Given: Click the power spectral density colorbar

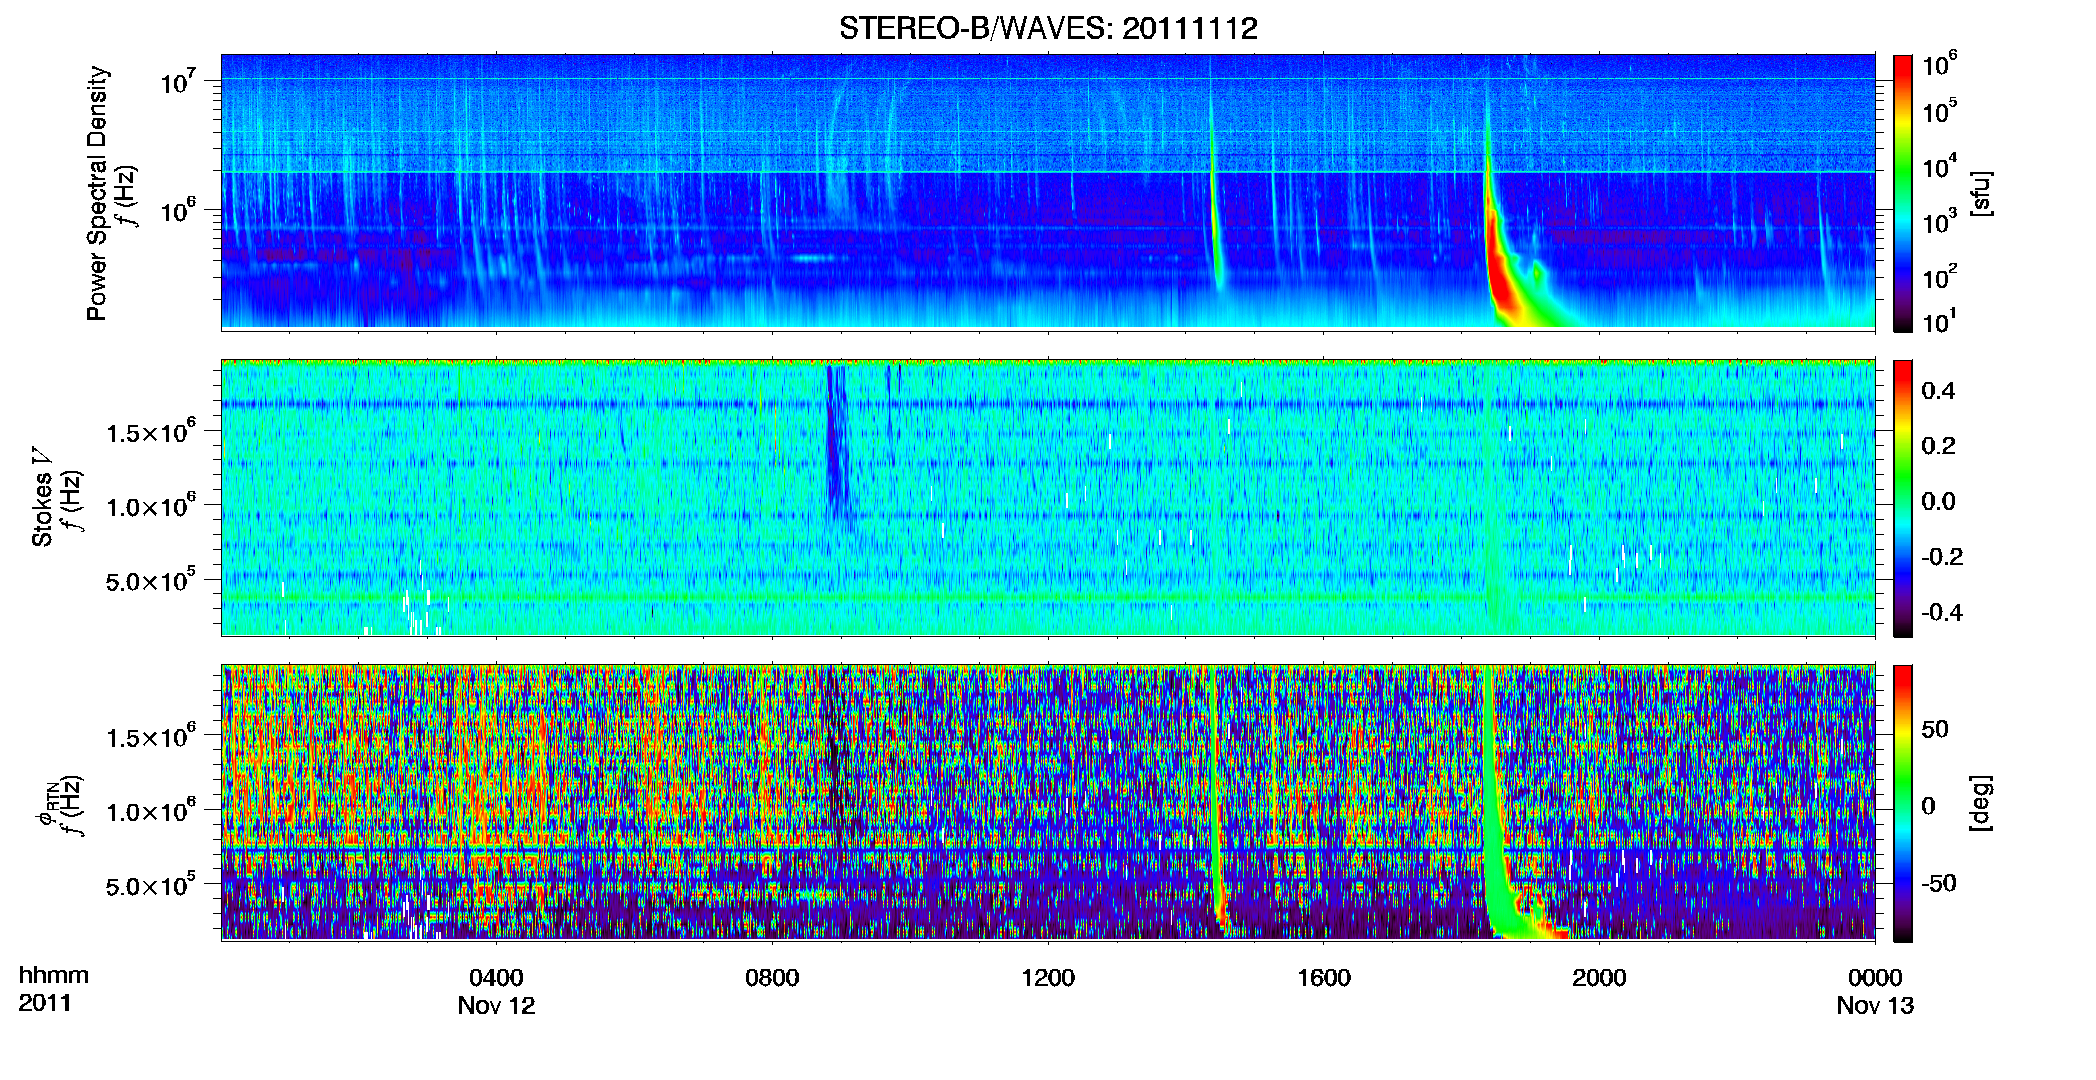Looking at the screenshot, I should point(1903,193).
